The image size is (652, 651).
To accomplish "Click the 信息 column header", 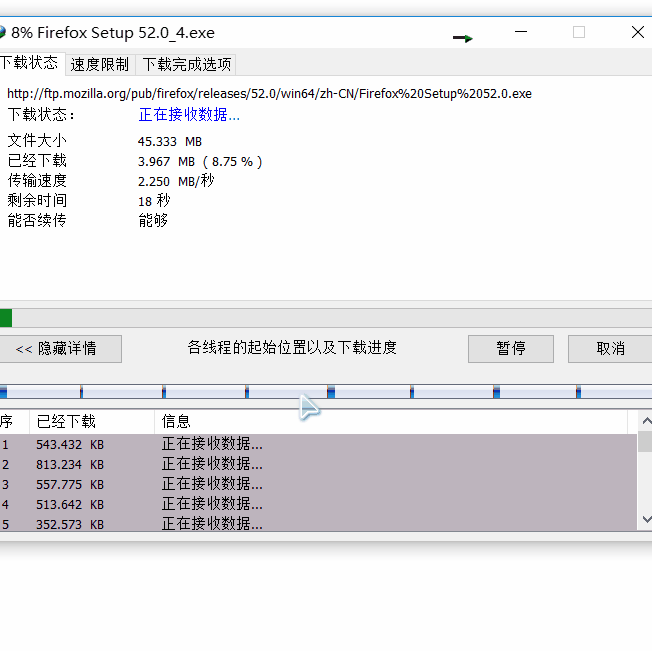I will tap(391, 422).
